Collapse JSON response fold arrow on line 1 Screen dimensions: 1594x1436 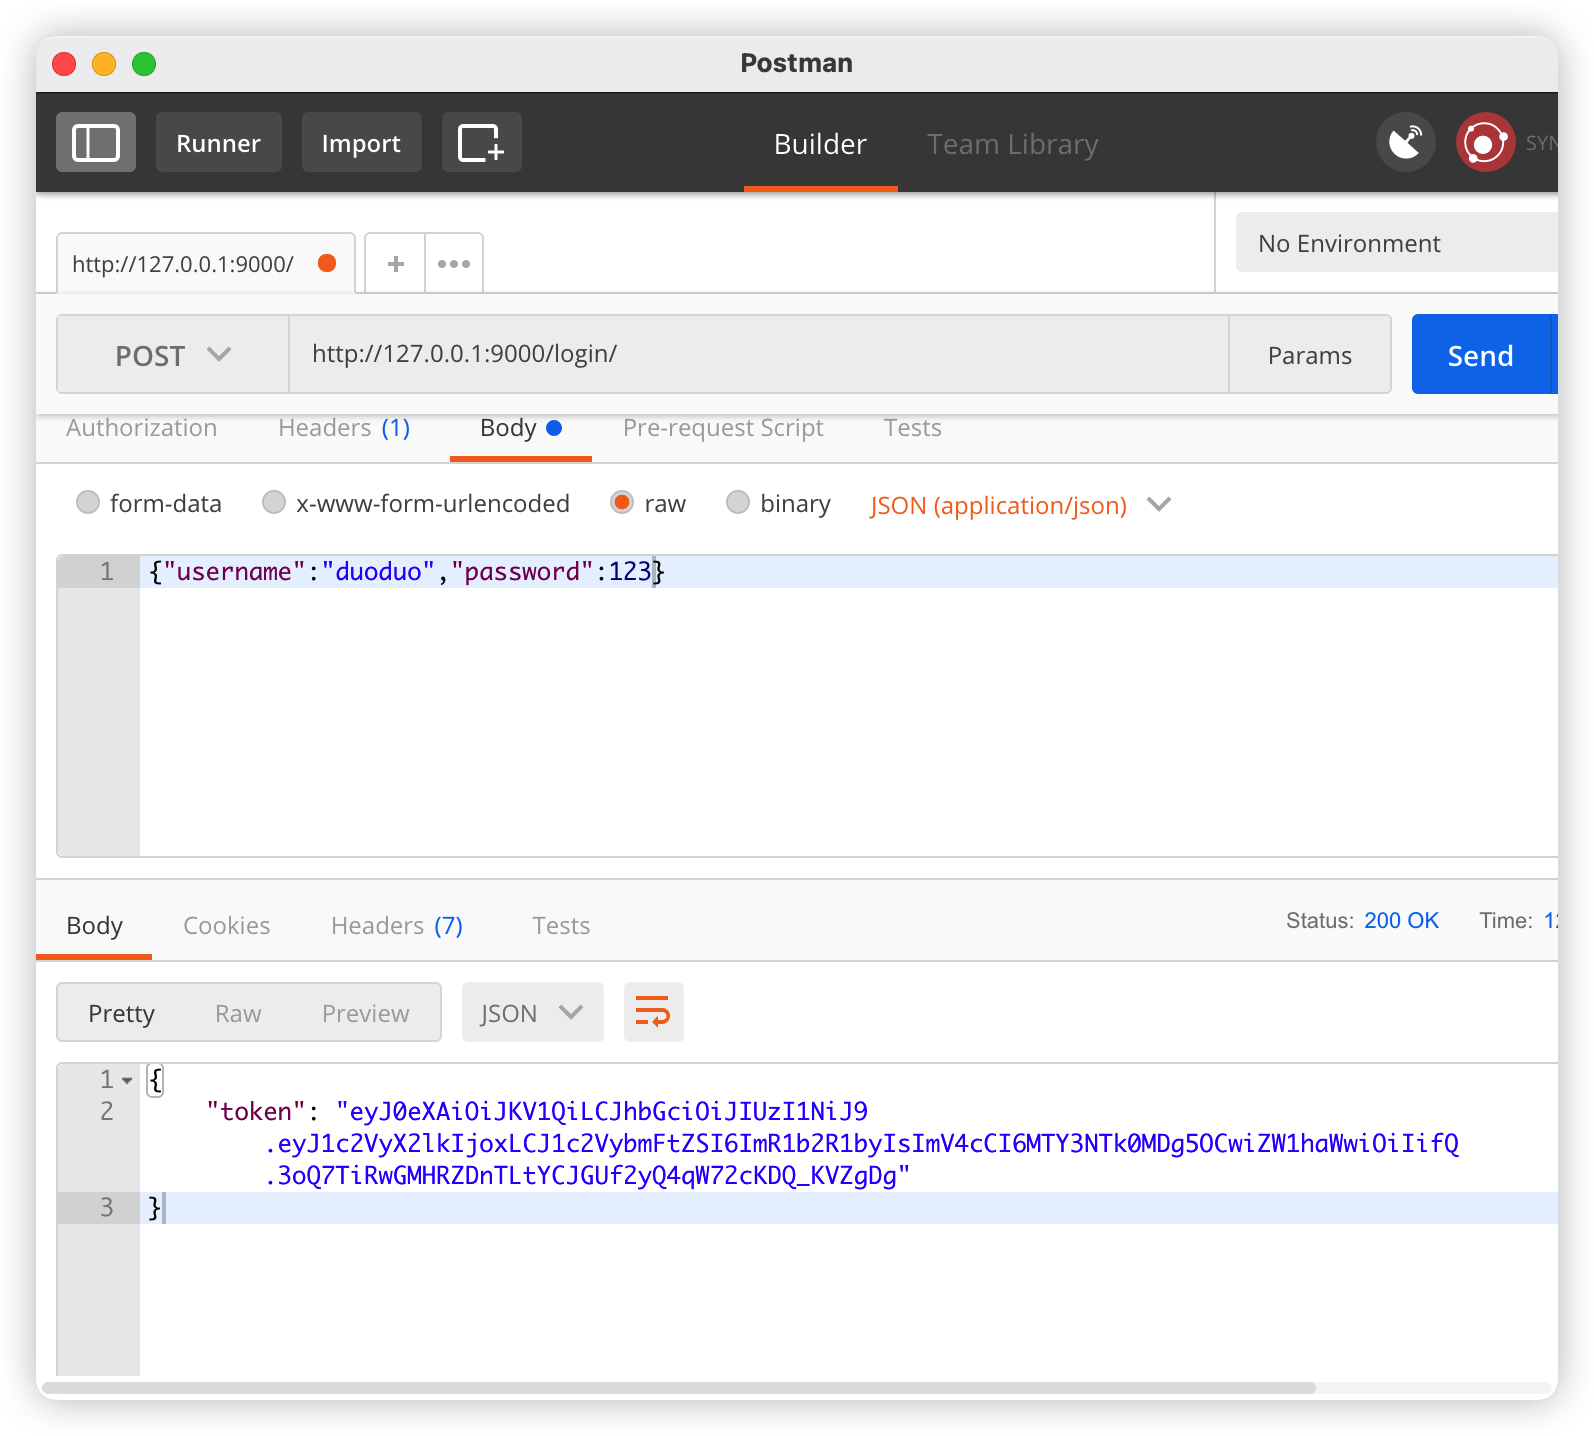click(127, 1080)
